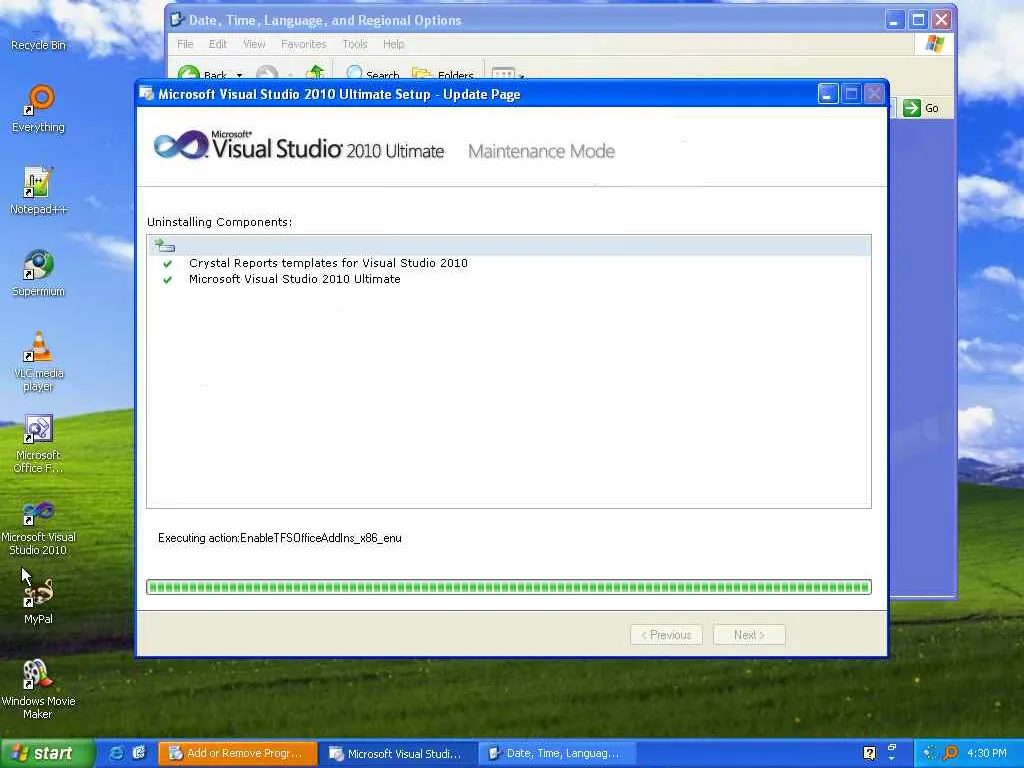The image size is (1024, 768).
Task: Click checkmark next to Microsoft Visual Studio 2010 Ultimate
Action: pyautogui.click(x=168, y=280)
